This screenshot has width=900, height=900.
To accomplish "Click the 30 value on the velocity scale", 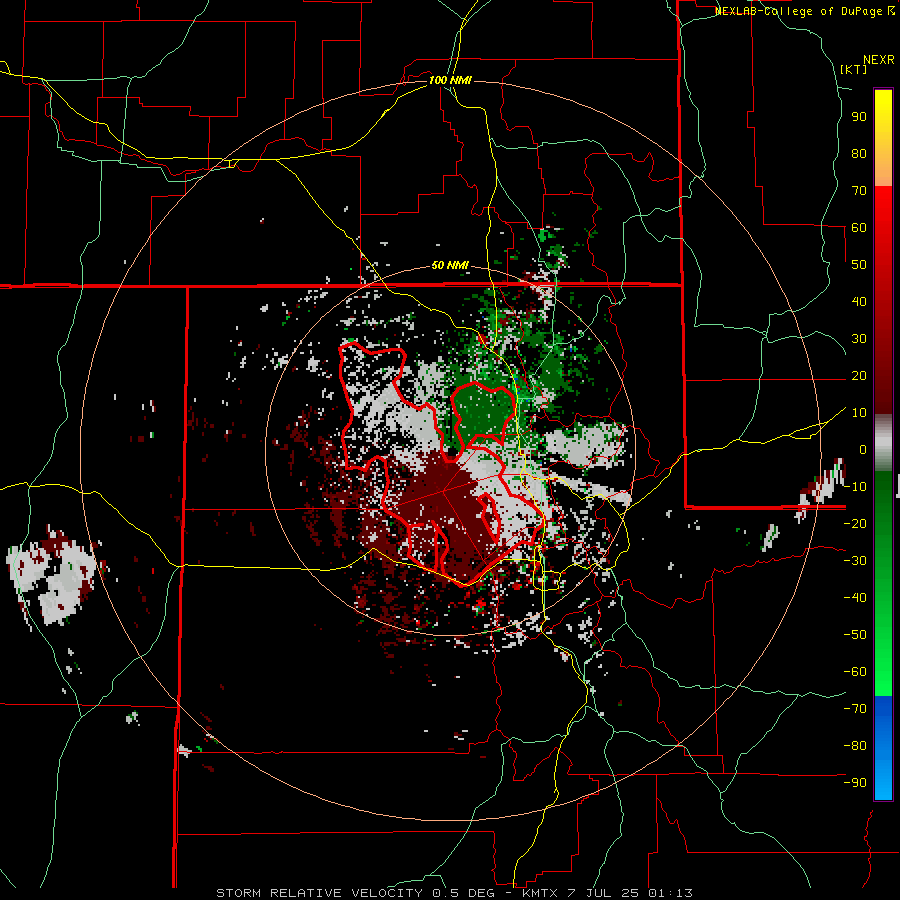I will (x=859, y=339).
